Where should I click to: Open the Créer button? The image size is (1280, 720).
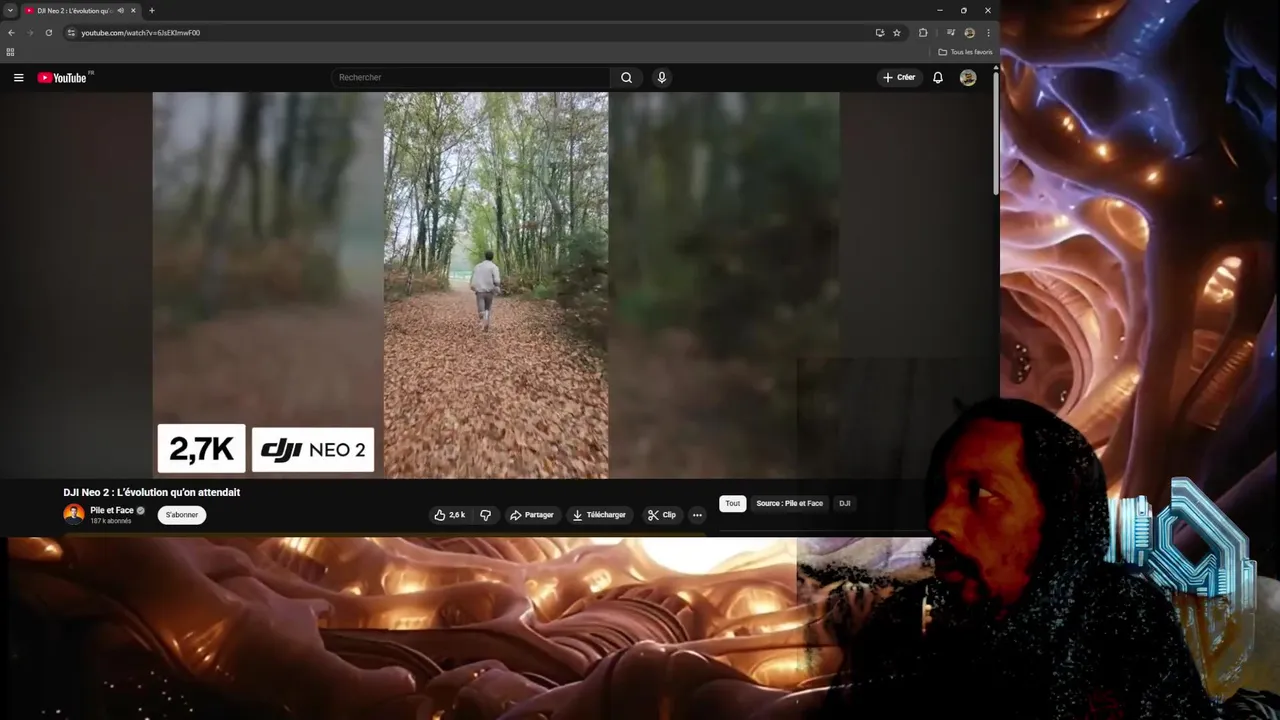click(x=899, y=78)
